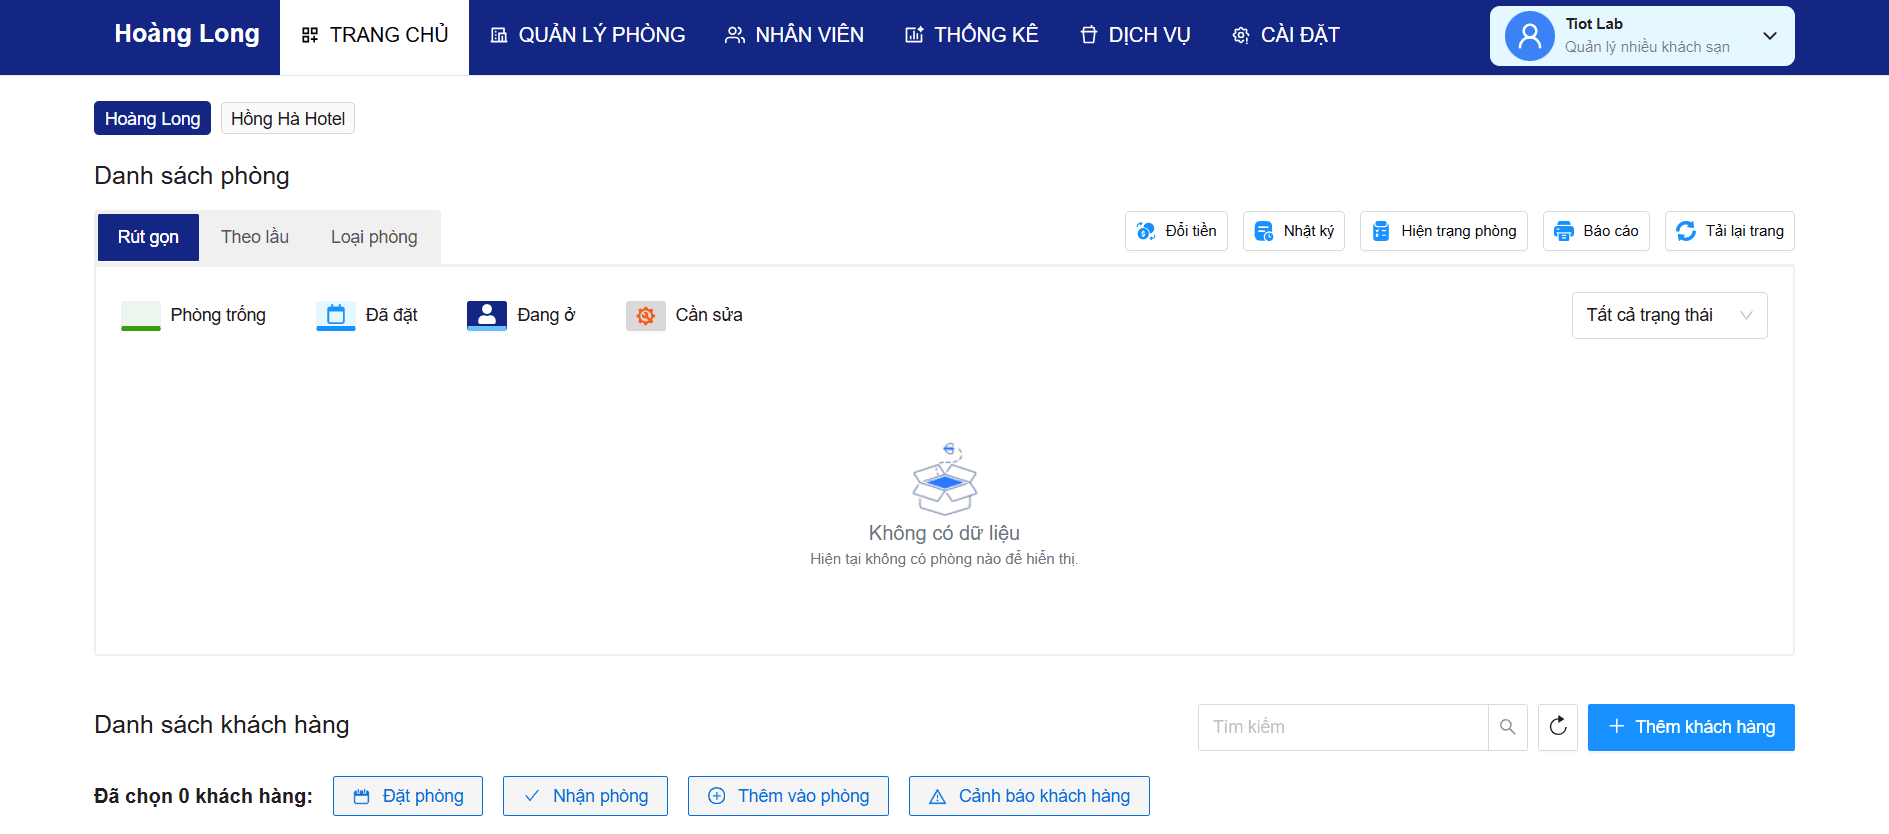
Task: Click Báo cáo printer report button
Action: pyautogui.click(x=1595, y=231)
